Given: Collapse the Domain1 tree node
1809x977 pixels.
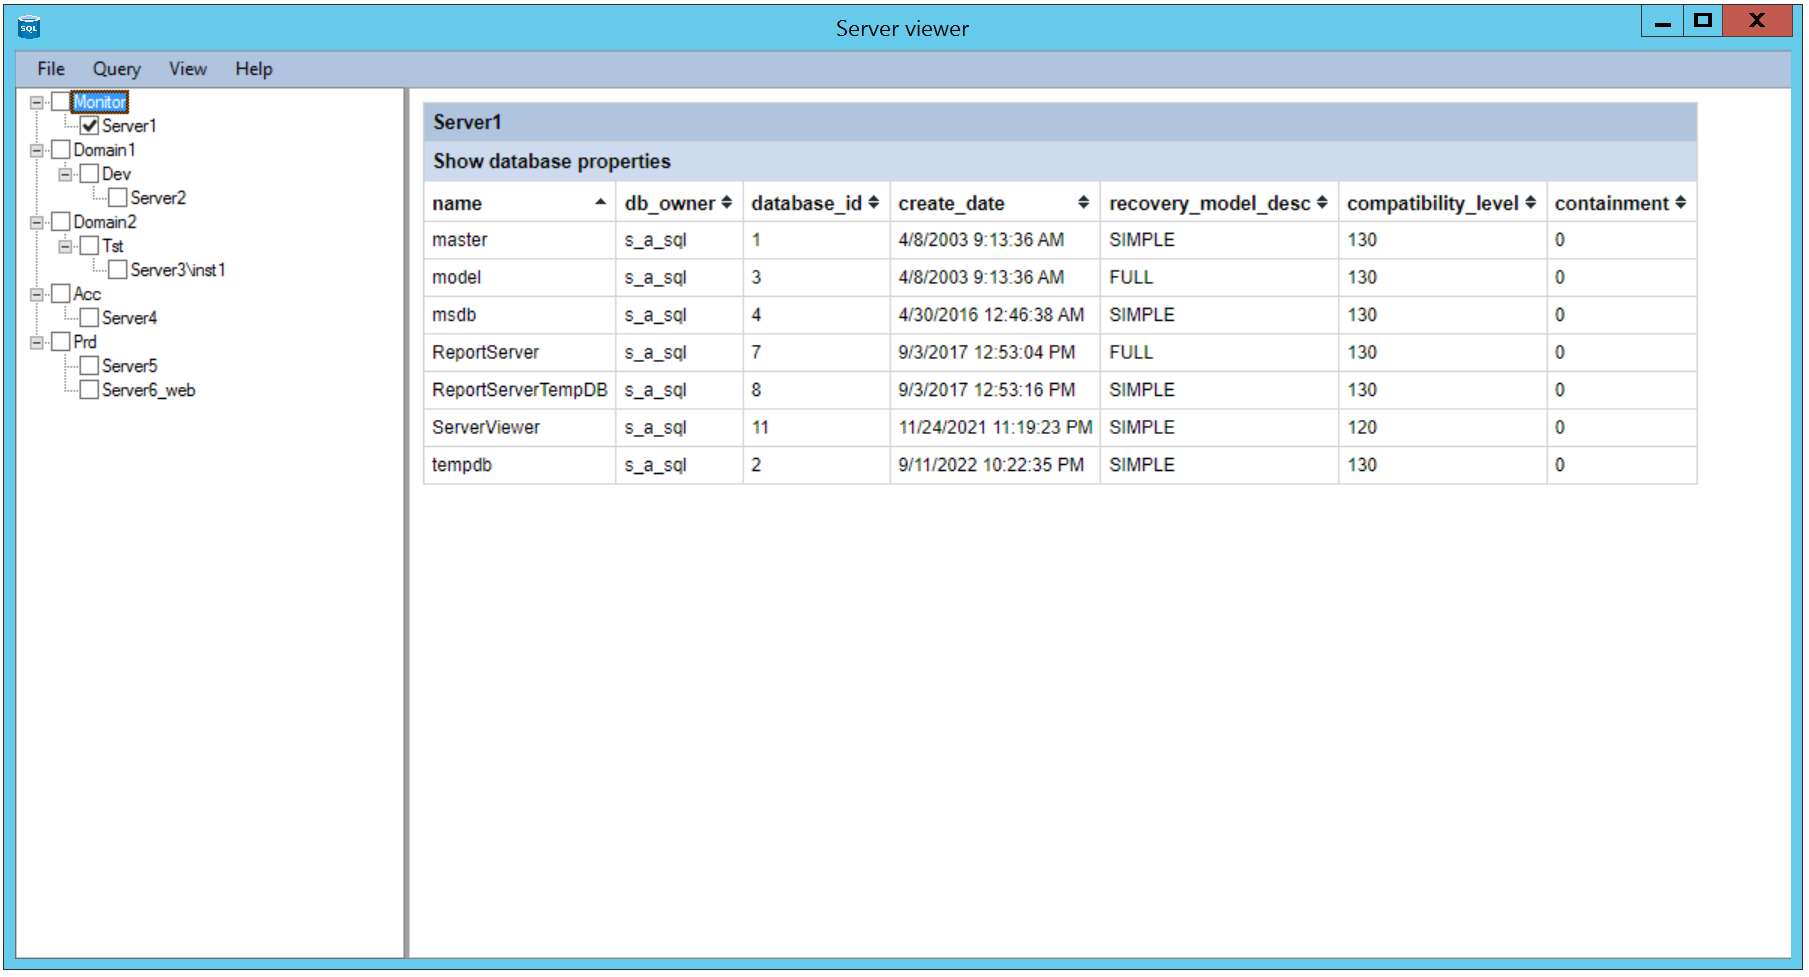Looking at the screenshot, I should click(37, 150).
